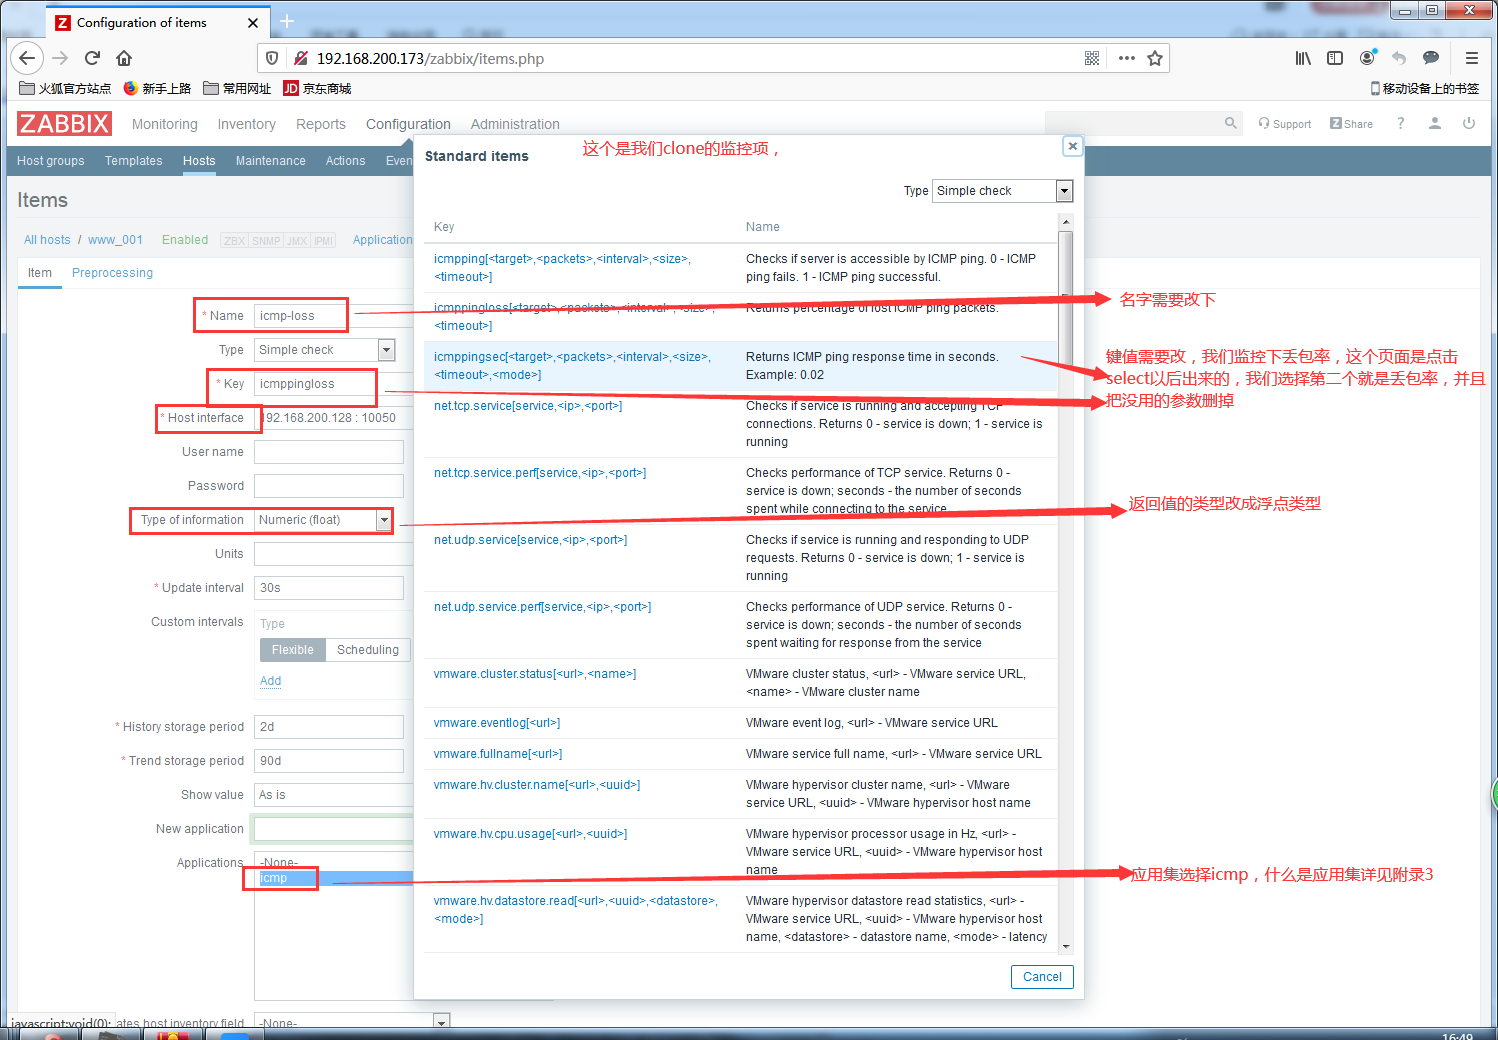Reload the page with the refresh icon

pos(92,58)
